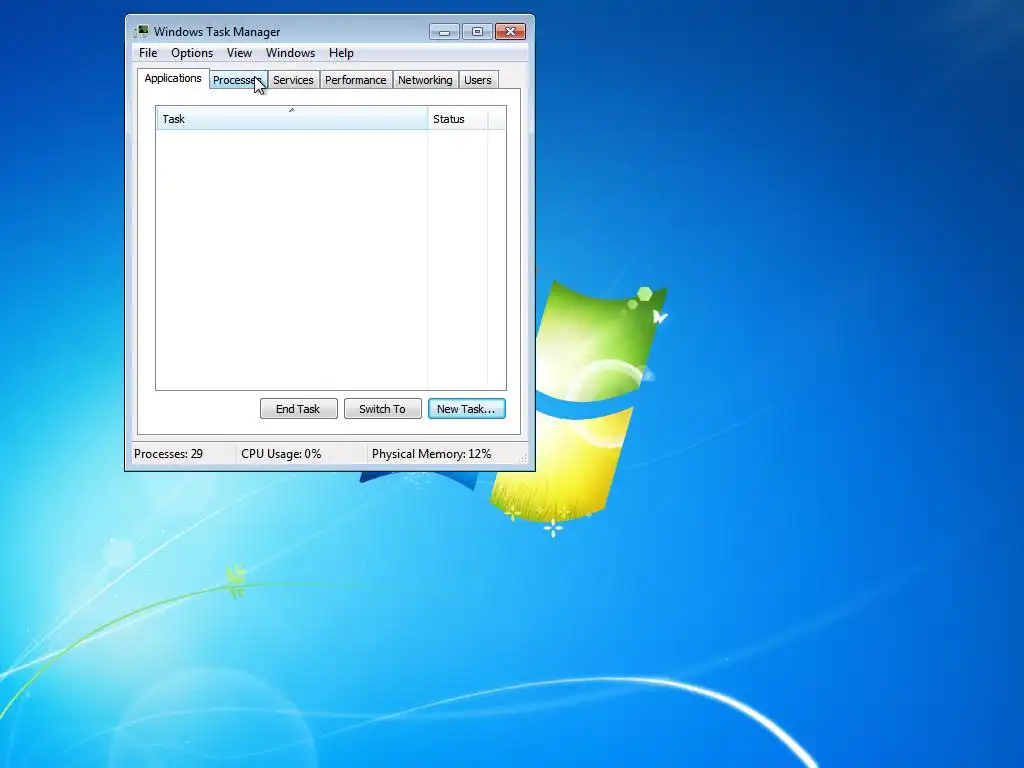Switch to the Services tab

pos(293,80)
